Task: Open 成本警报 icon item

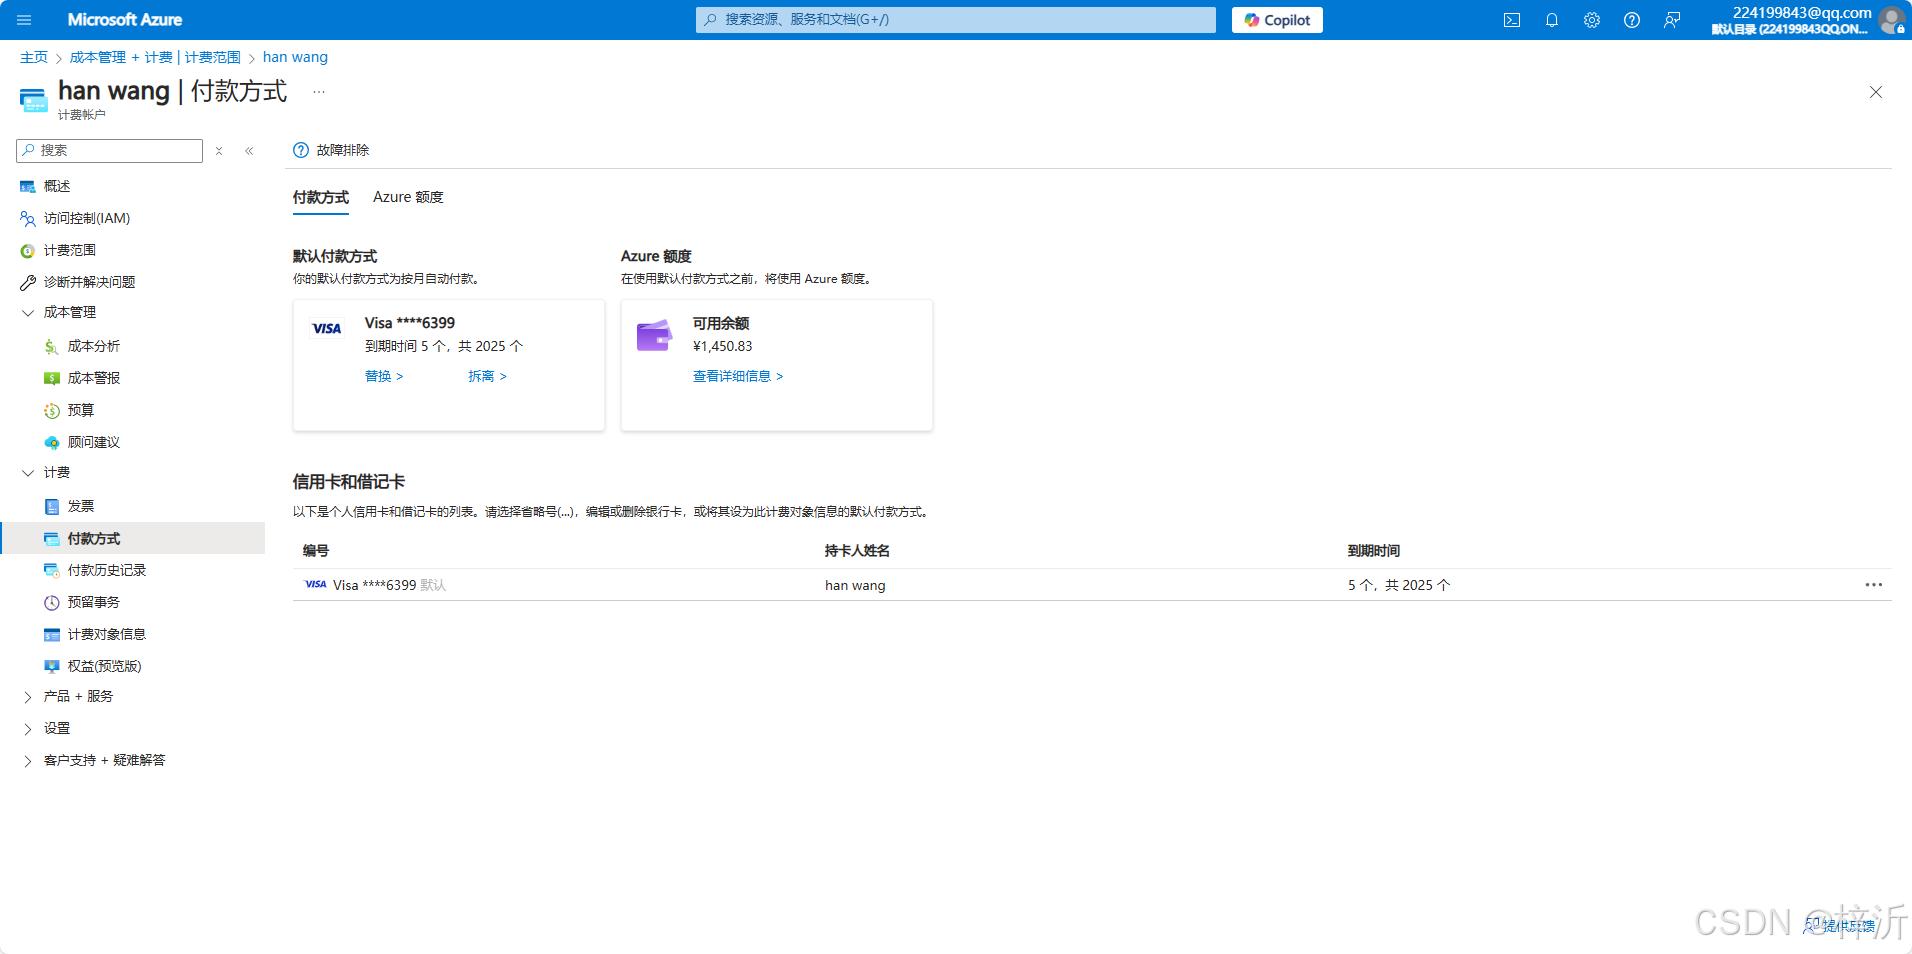Action: (52, 378)
